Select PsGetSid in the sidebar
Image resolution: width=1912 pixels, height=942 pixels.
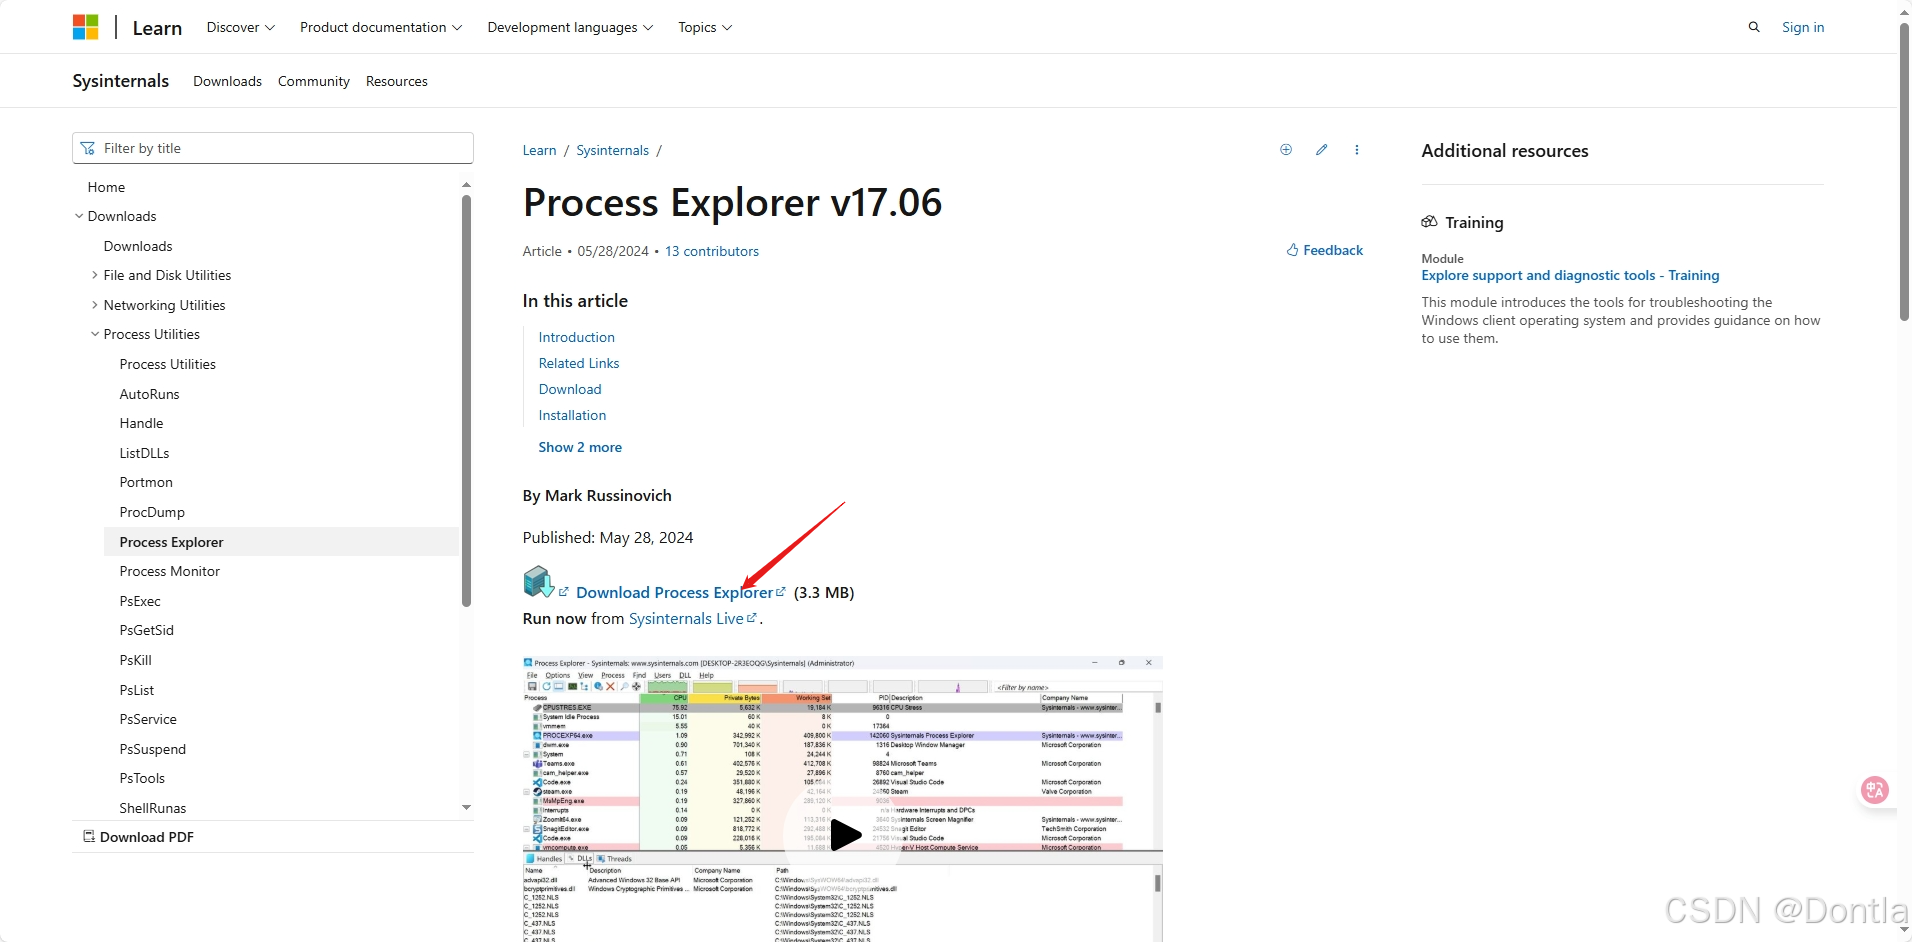(x=146, y=630)
